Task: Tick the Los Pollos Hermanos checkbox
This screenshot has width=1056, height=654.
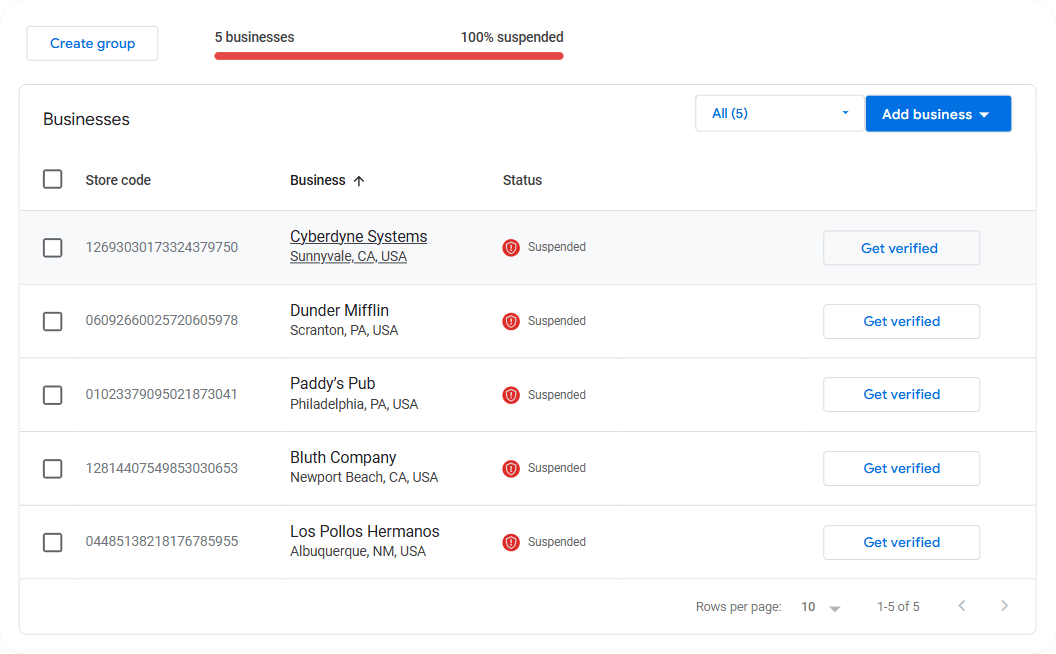Action: 53,542
